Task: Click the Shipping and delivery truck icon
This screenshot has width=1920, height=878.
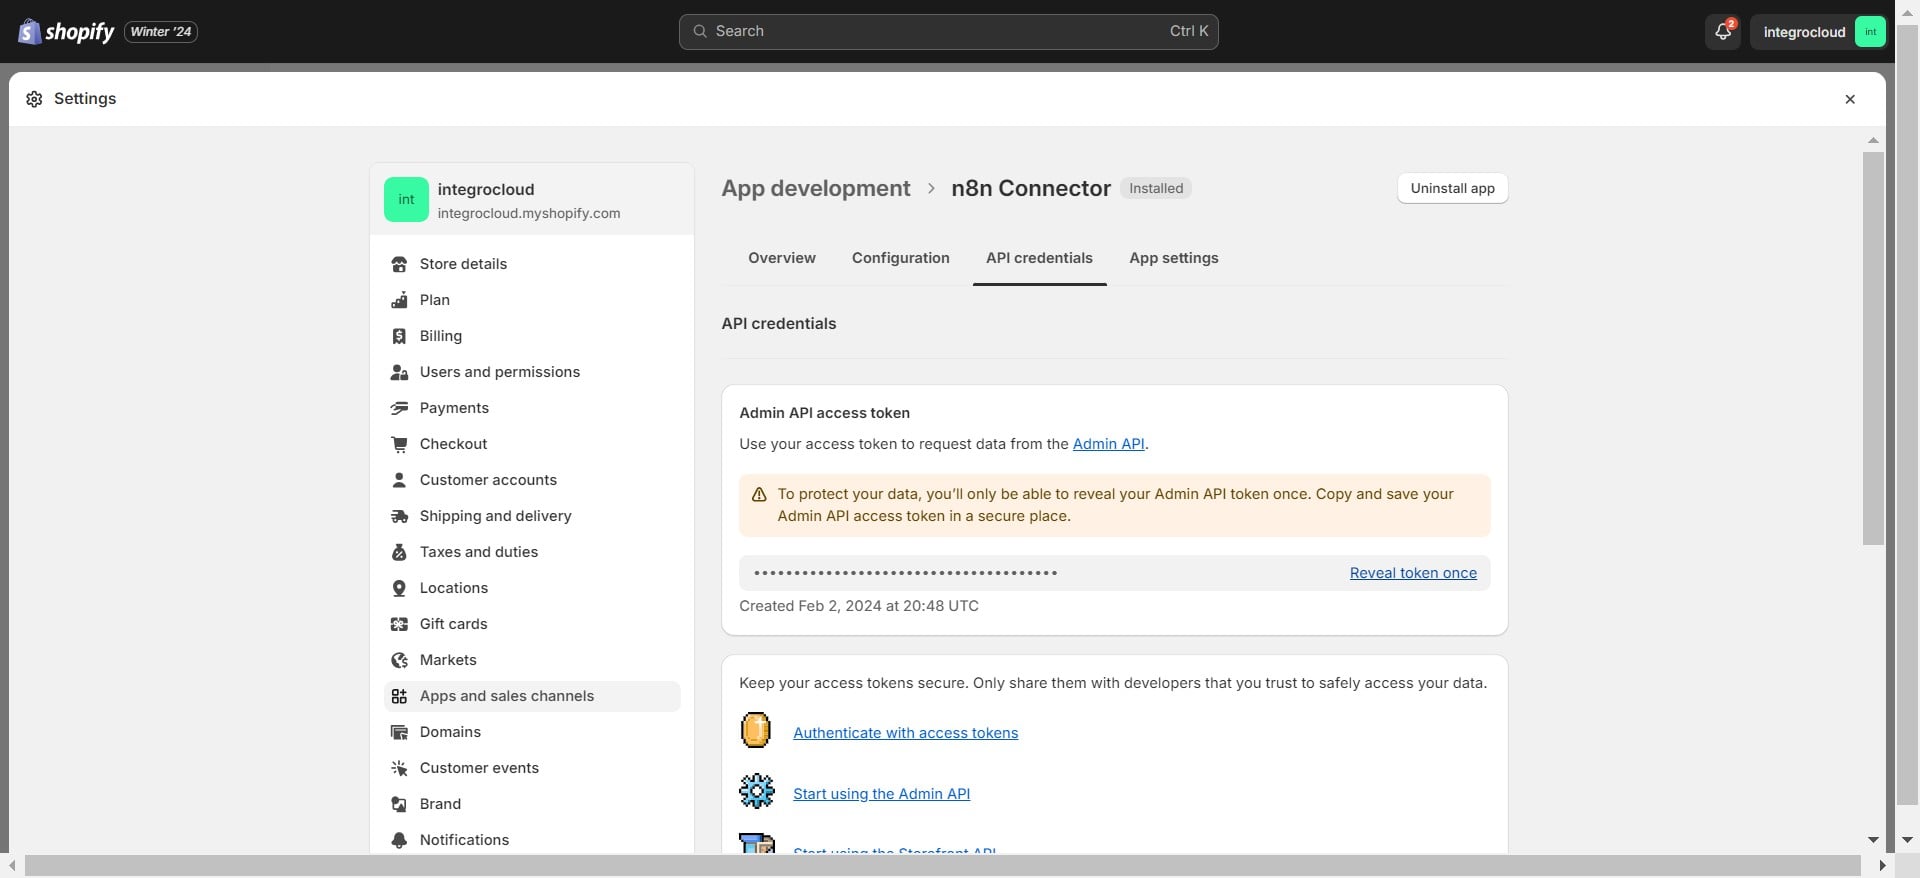Action: tap(399, 516)
